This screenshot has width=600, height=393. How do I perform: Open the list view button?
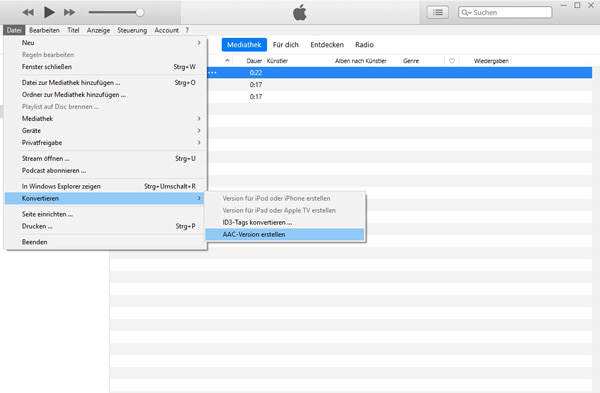click(438, 12)
